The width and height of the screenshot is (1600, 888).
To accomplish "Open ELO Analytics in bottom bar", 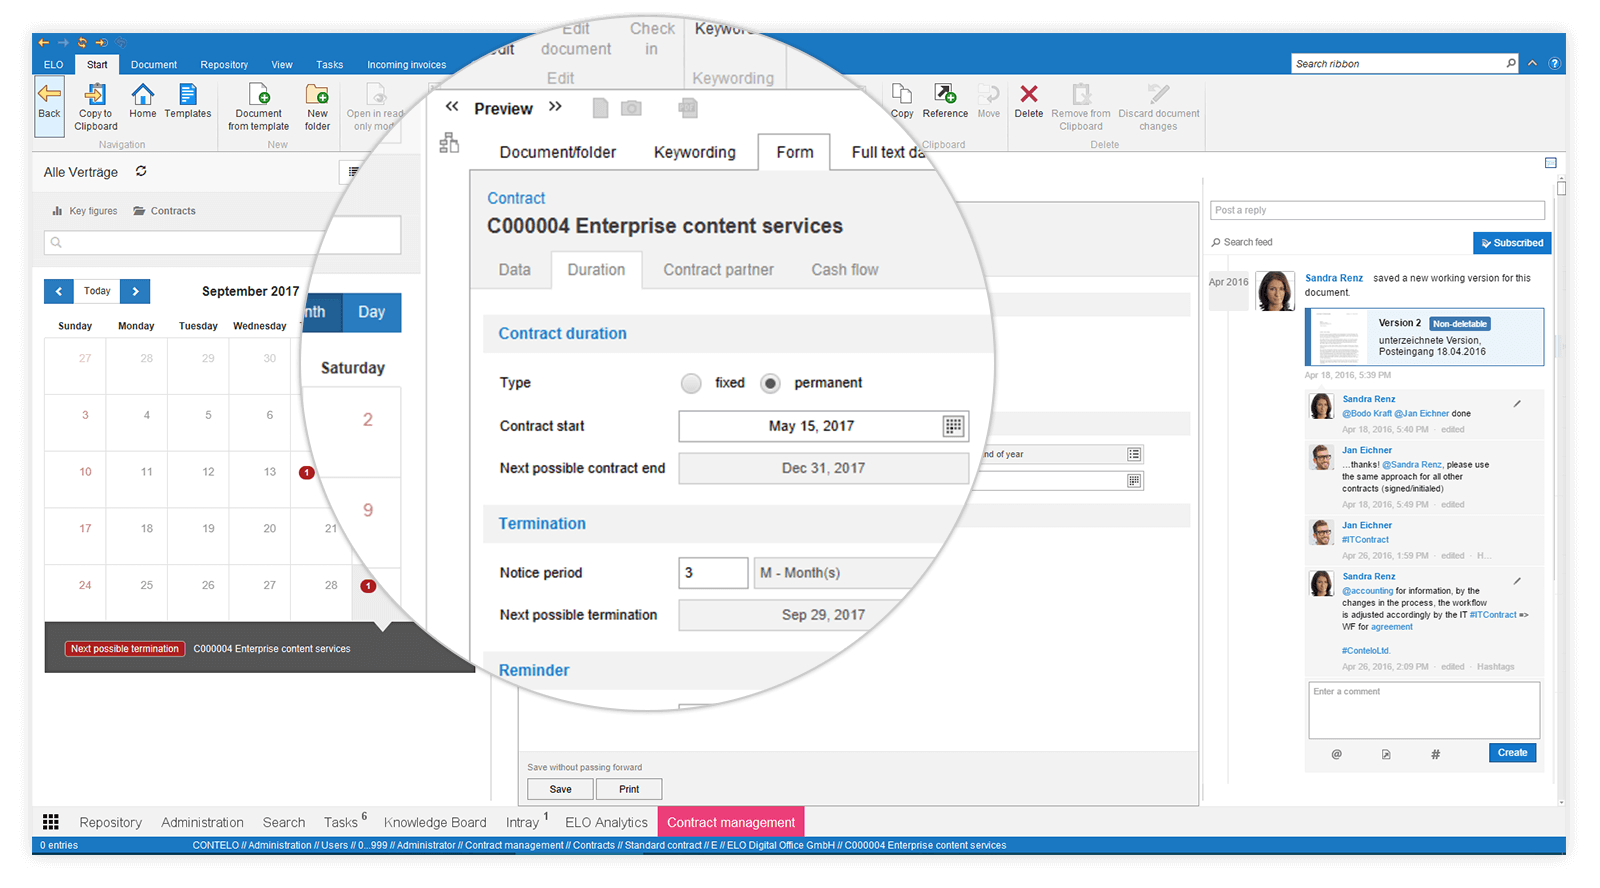I will coord(606,822).
